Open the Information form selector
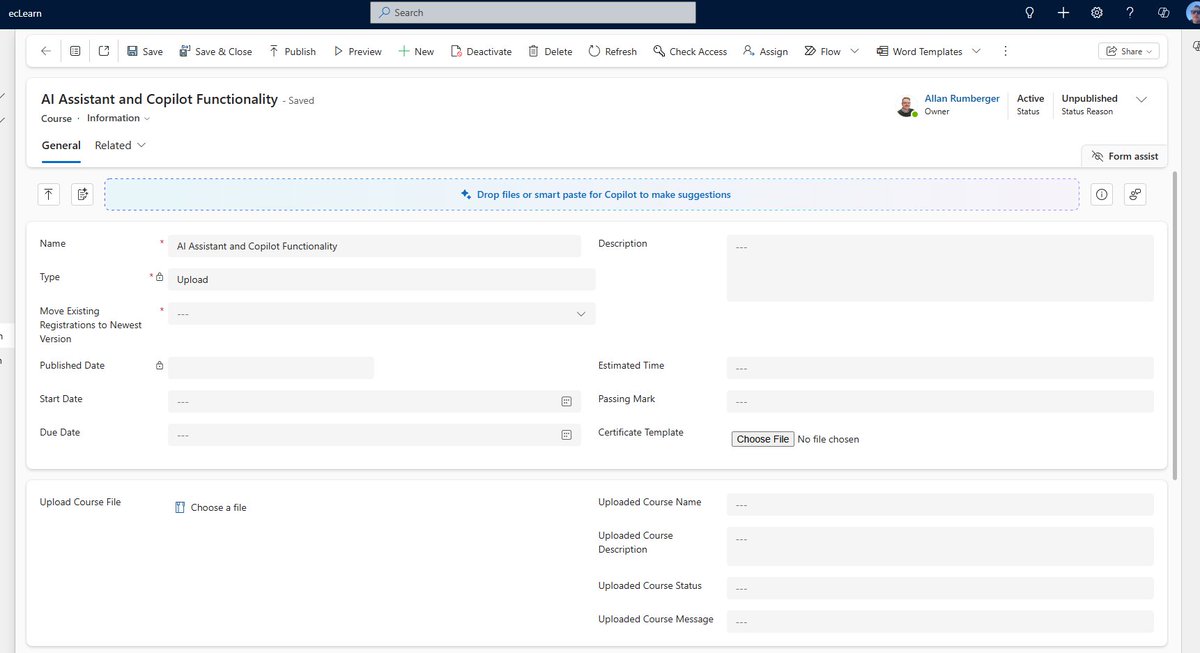The height and width of the screenshot is (653, 1200). pos(119,118)
